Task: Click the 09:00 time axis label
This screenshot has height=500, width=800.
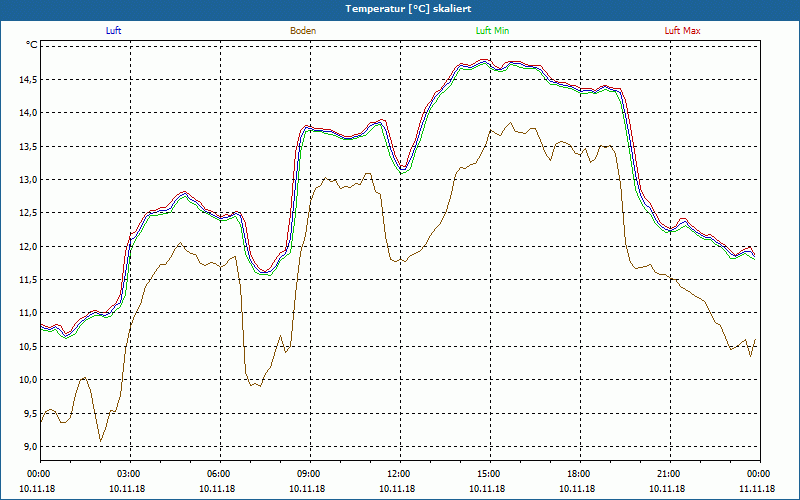Action: point(310,474)
